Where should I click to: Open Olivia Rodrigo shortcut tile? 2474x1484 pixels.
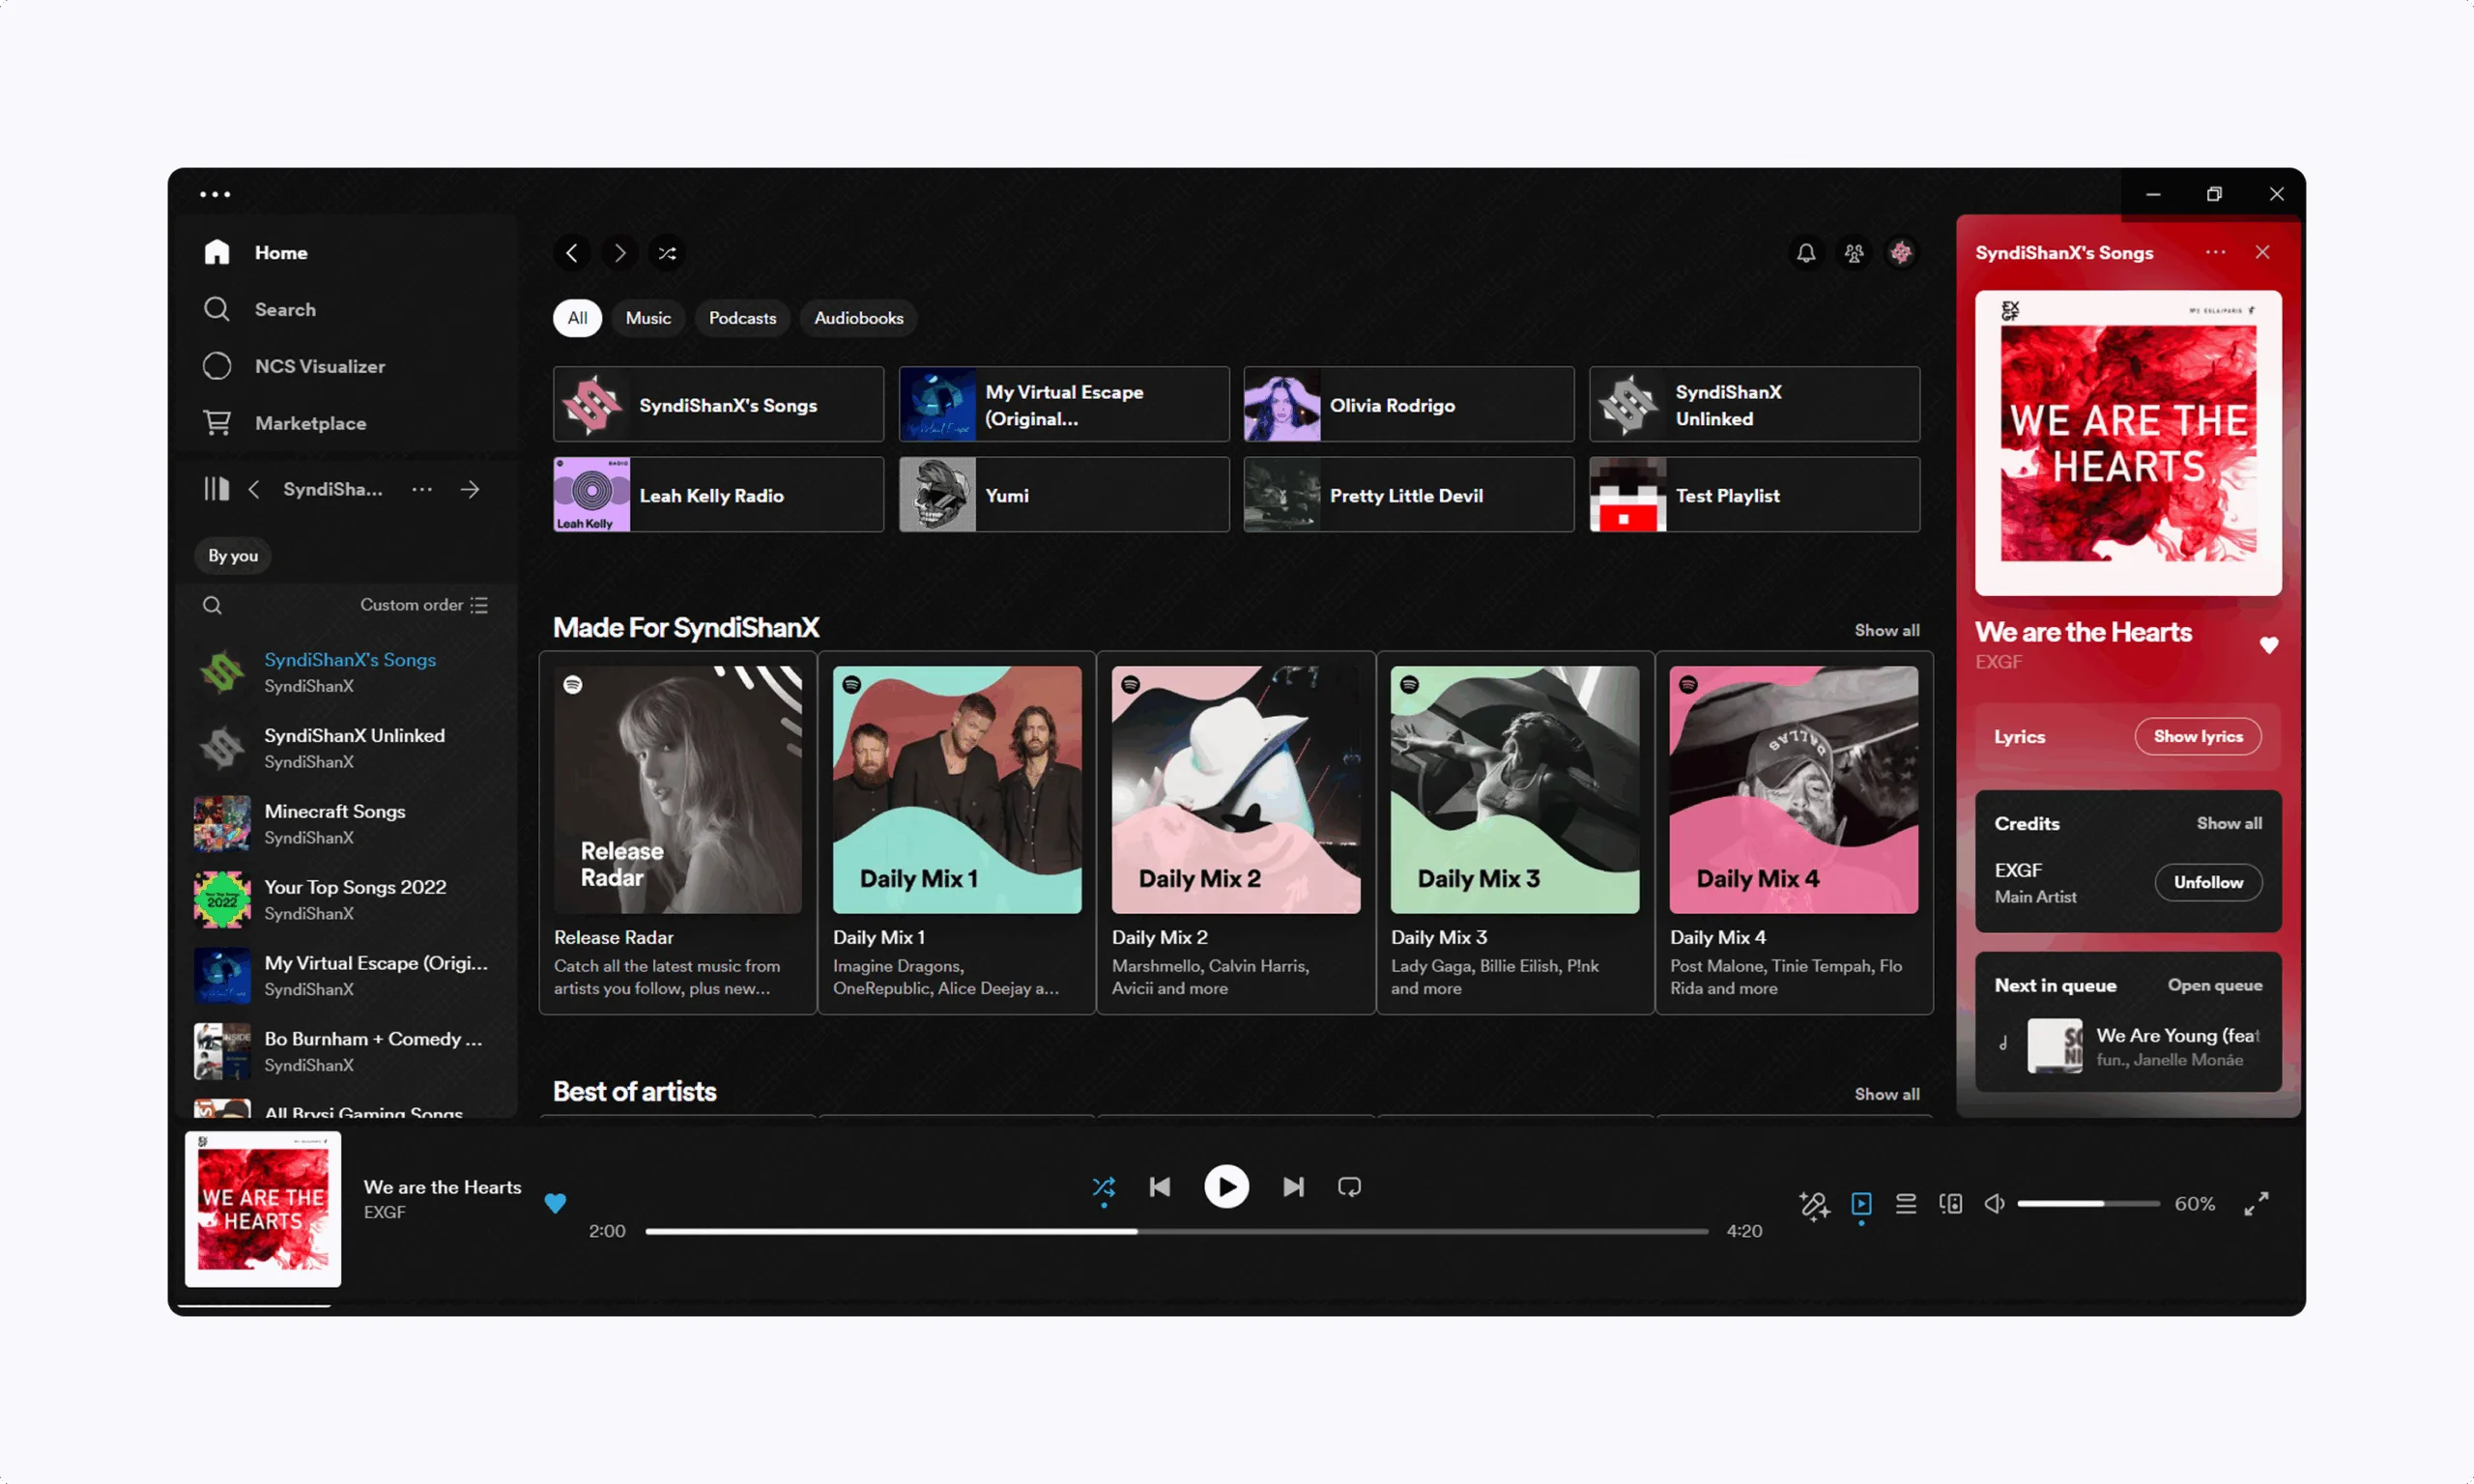[x=1408, y=404]
